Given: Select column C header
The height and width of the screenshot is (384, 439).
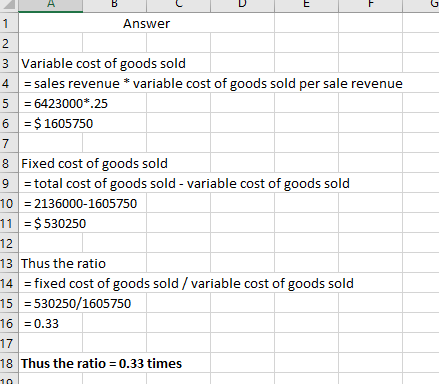Looking at the screenshot, I should [178, 6].
